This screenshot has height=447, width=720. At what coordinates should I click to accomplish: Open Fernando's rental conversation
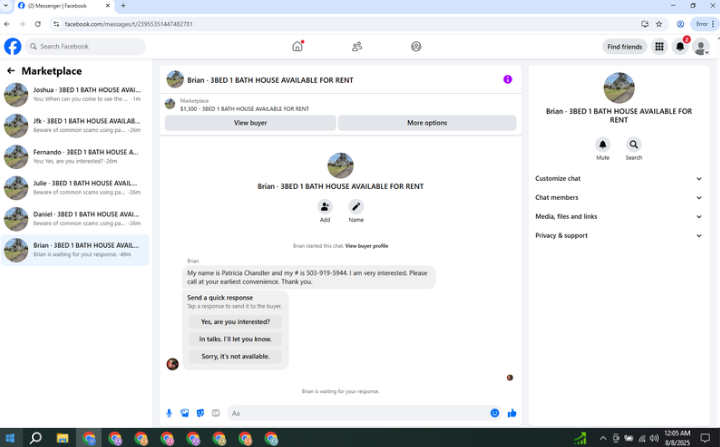[75, 156]
